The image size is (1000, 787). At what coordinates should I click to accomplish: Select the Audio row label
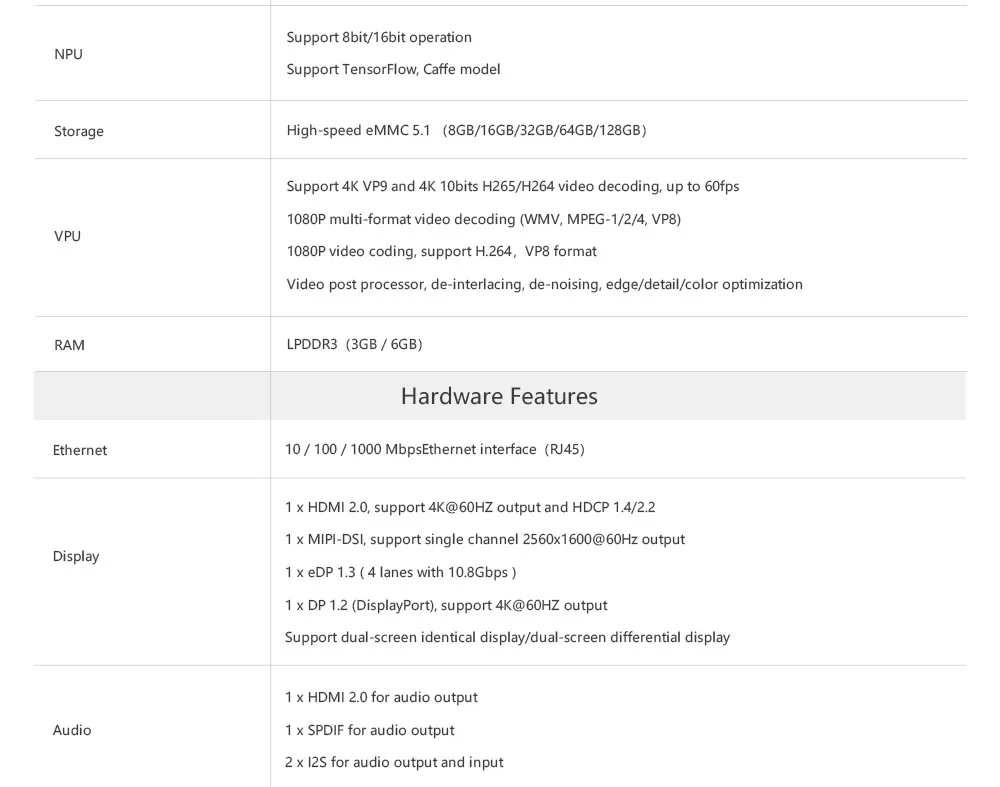click(x=72, y=730)
